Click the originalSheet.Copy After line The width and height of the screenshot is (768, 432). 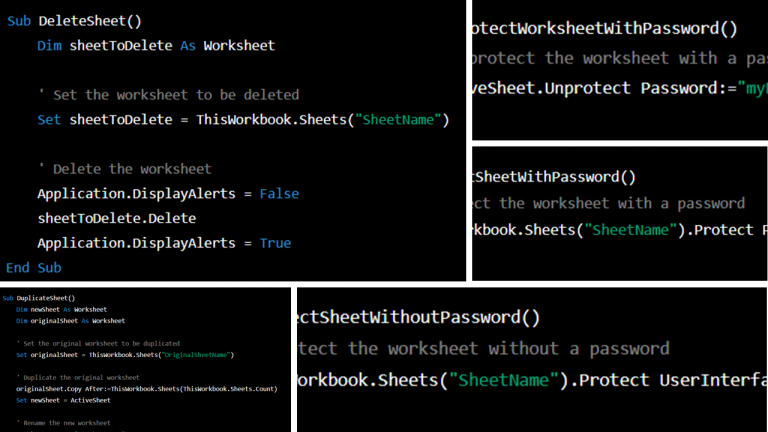click(146, 389)
